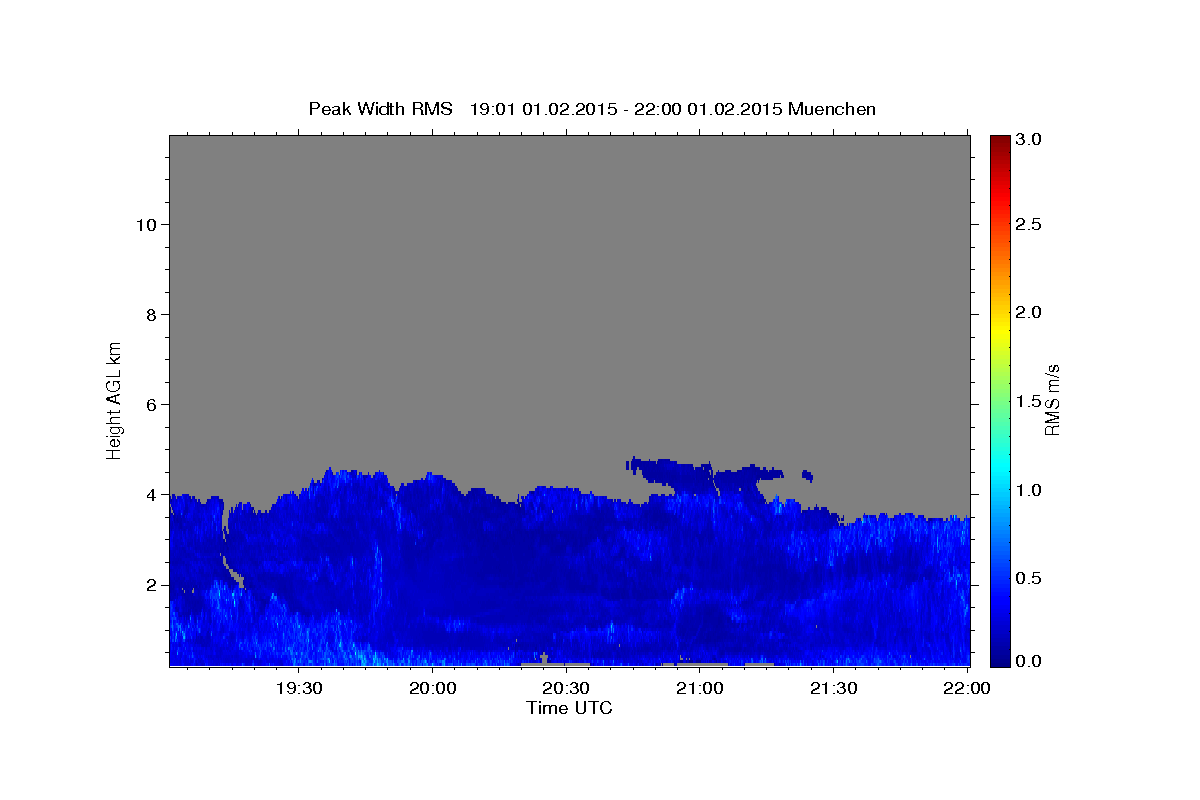Click the colorbar value 2.0
Viewport: 1200px width, 800px height.
1030,313
